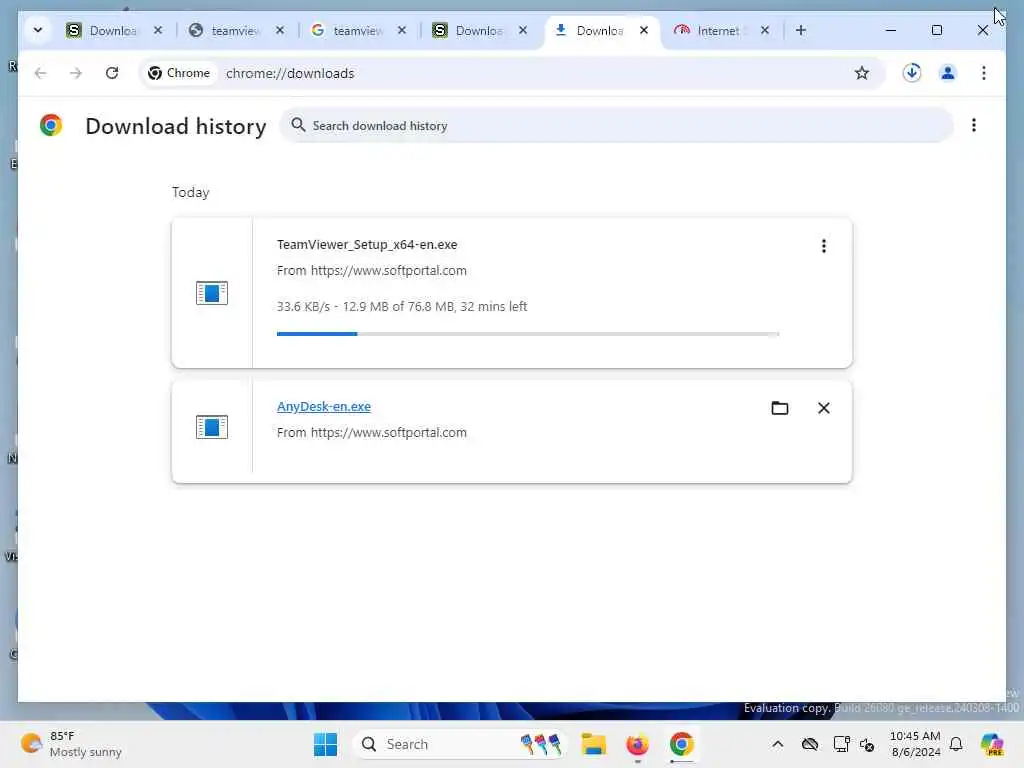Click the muted volume tray icon
1024x768 pixels.
pyautogui.click(x=867, y=744)
